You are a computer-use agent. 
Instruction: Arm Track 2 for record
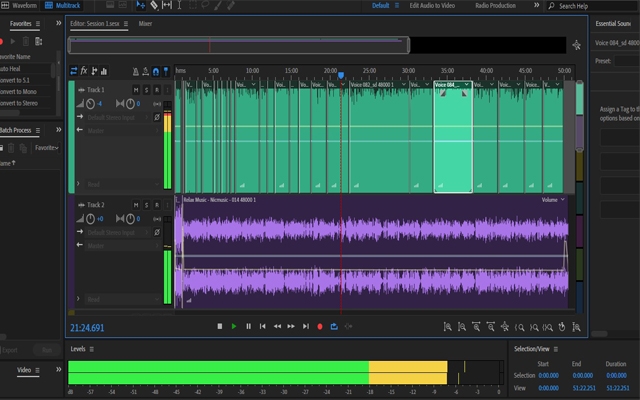point(157,205)
